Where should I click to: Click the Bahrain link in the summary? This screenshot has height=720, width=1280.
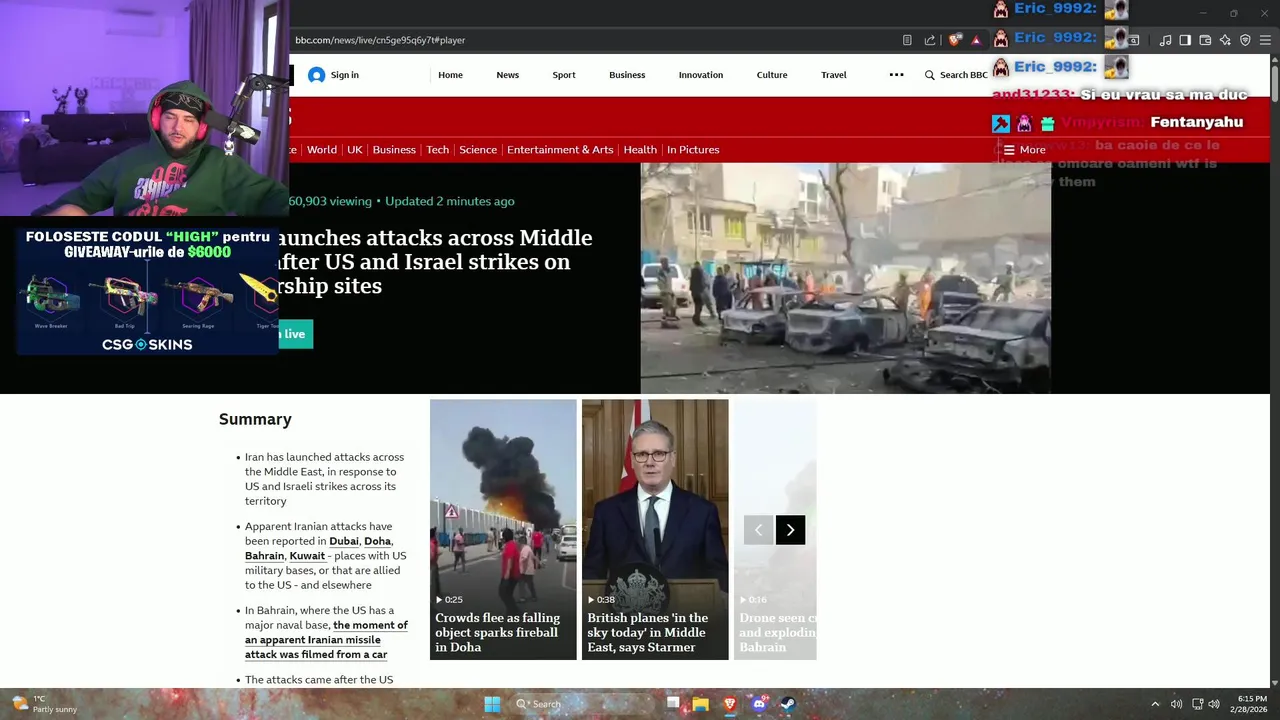tap(264, 556)
